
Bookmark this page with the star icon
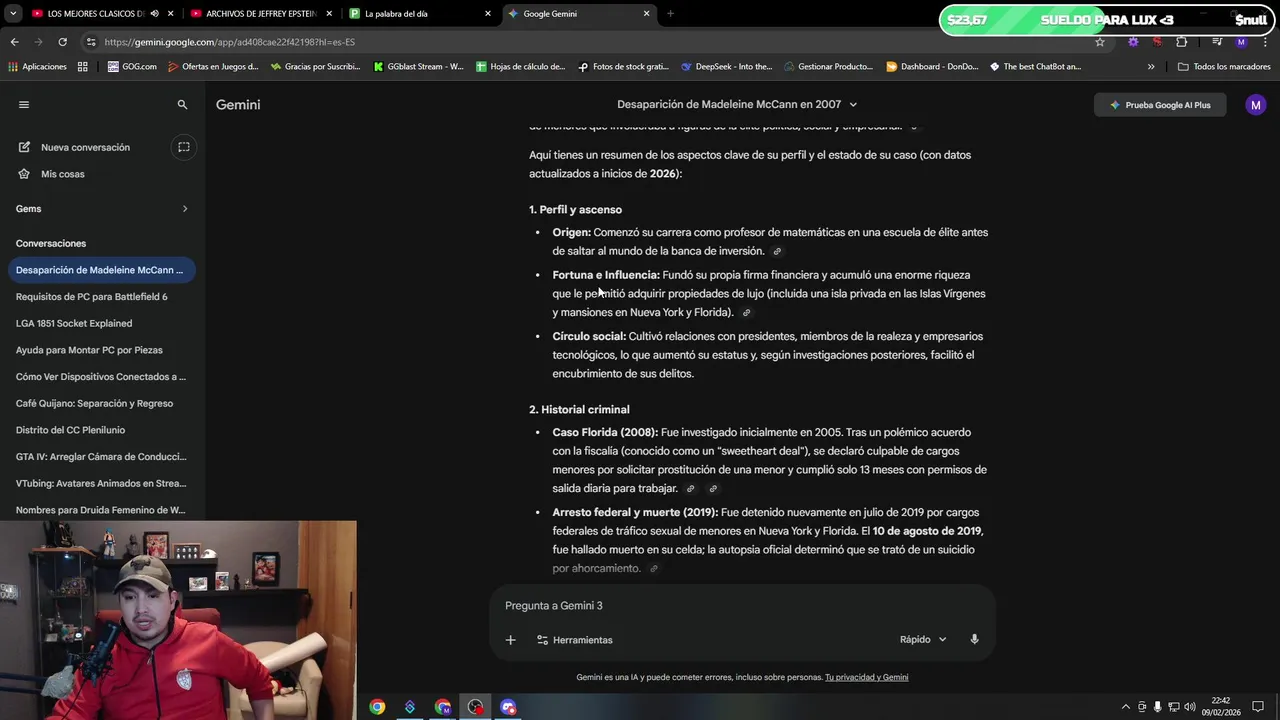click(x=1100, y=42)
